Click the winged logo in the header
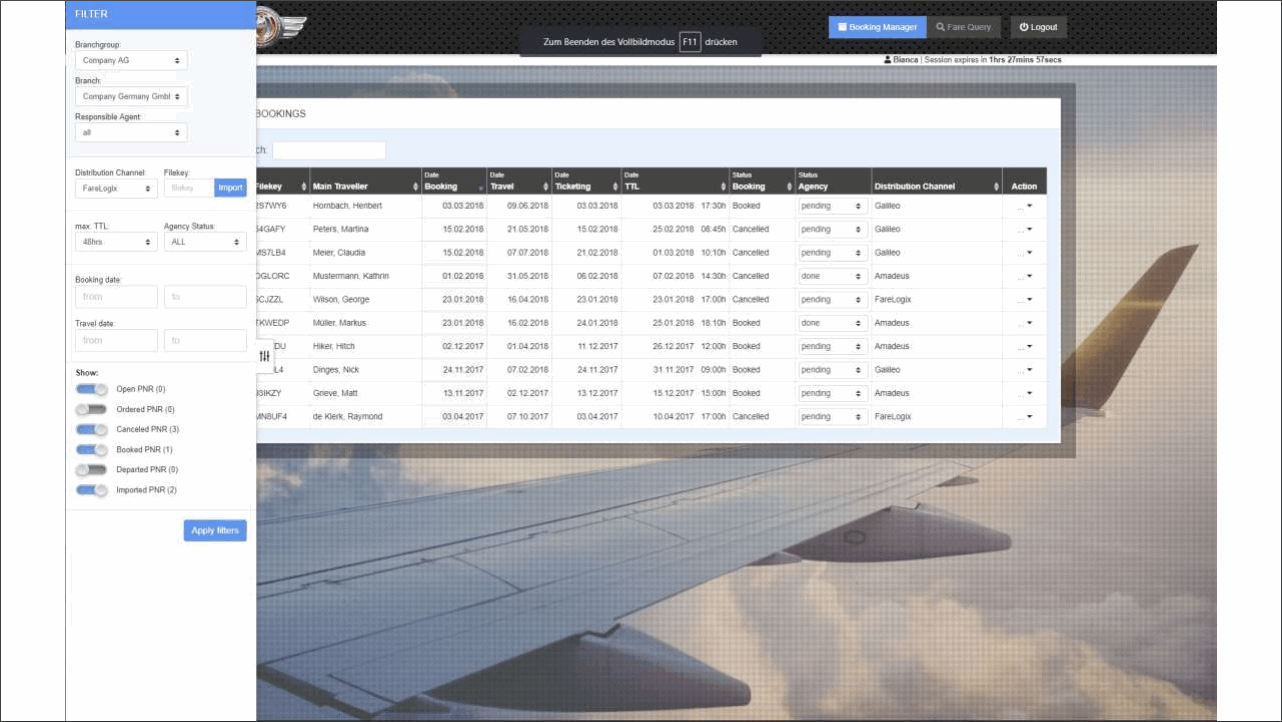 (273, 24)
